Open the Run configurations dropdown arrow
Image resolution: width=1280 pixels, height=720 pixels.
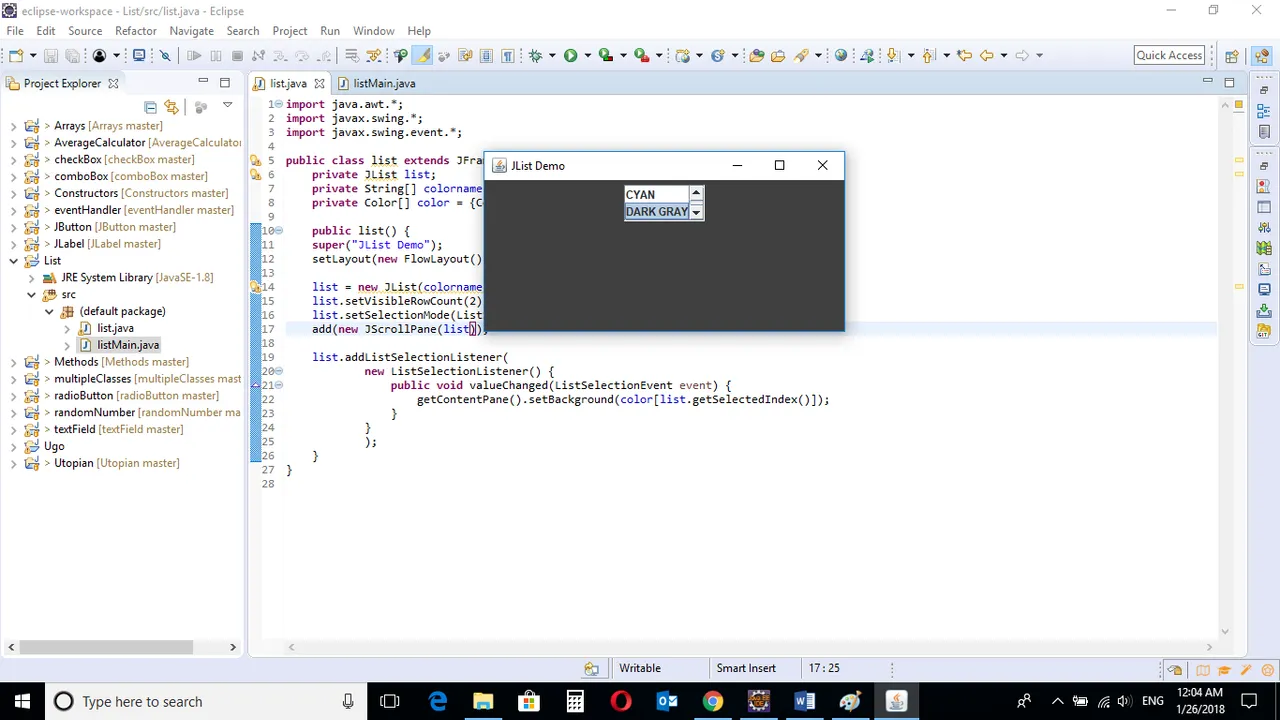587,55
